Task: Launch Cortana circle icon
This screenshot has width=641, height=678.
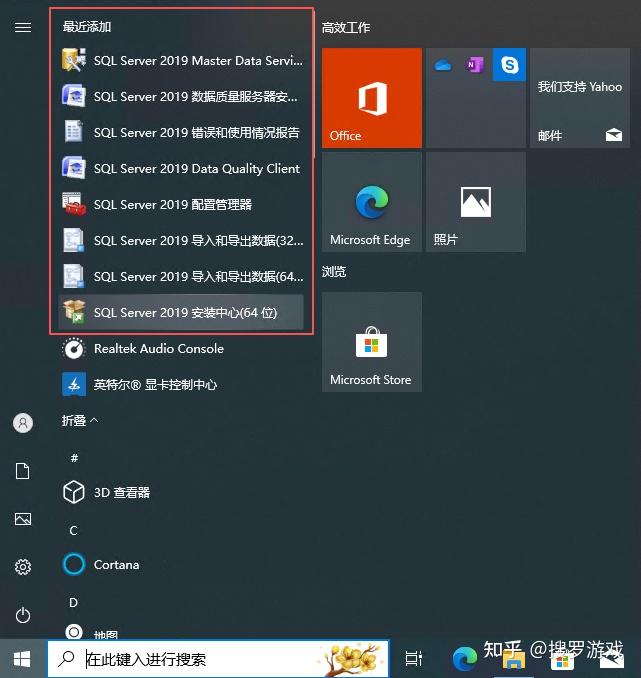Action: [x=74, y=564]
